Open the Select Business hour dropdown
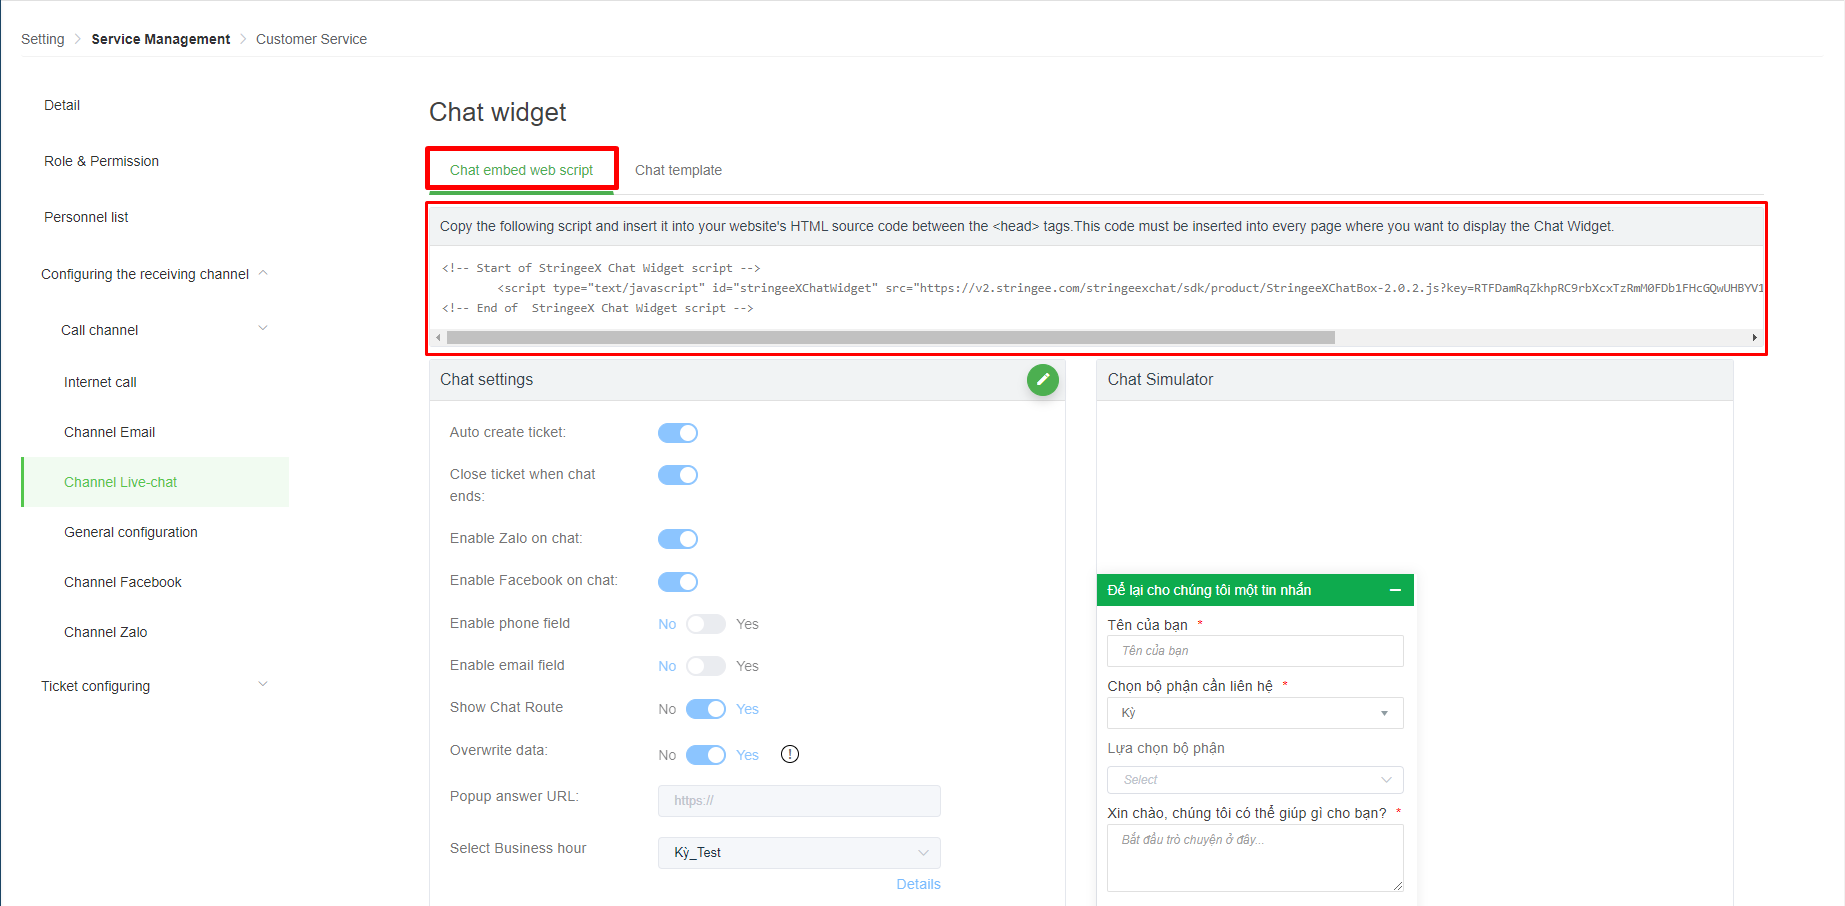Screen dimensions: 1845x906 798,853
